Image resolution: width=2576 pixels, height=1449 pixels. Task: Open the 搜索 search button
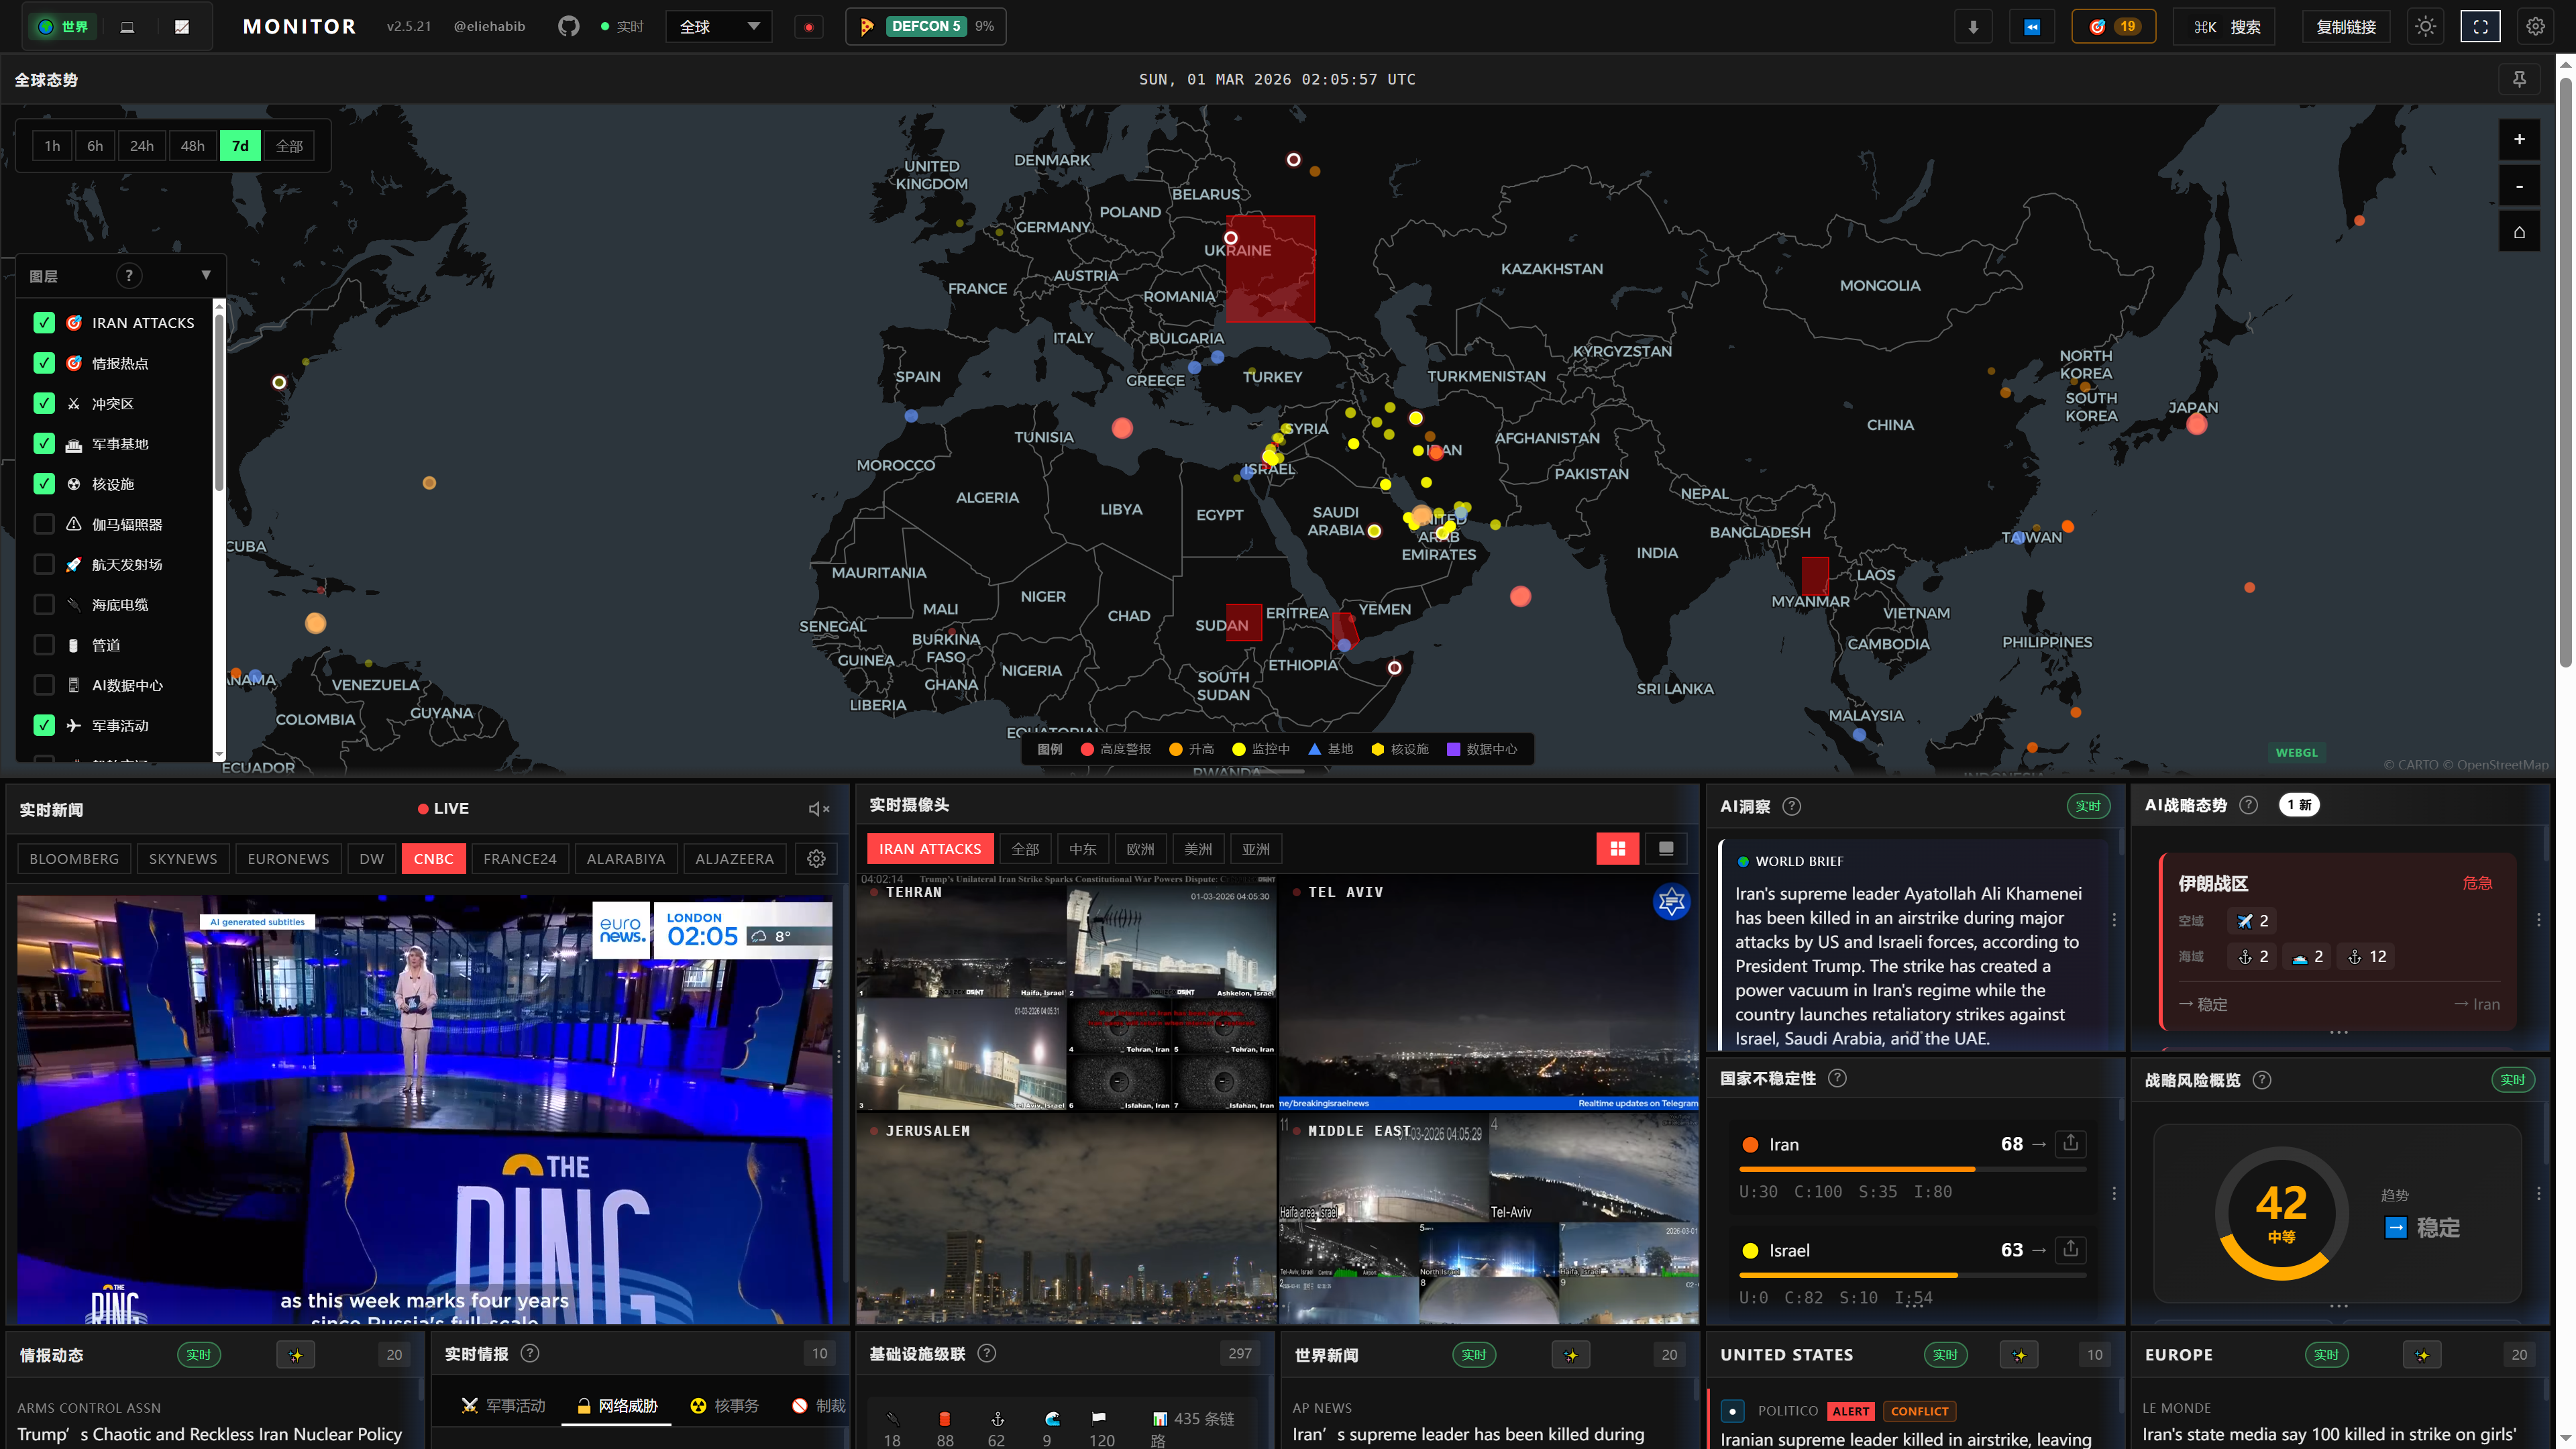pos(2224,27)
